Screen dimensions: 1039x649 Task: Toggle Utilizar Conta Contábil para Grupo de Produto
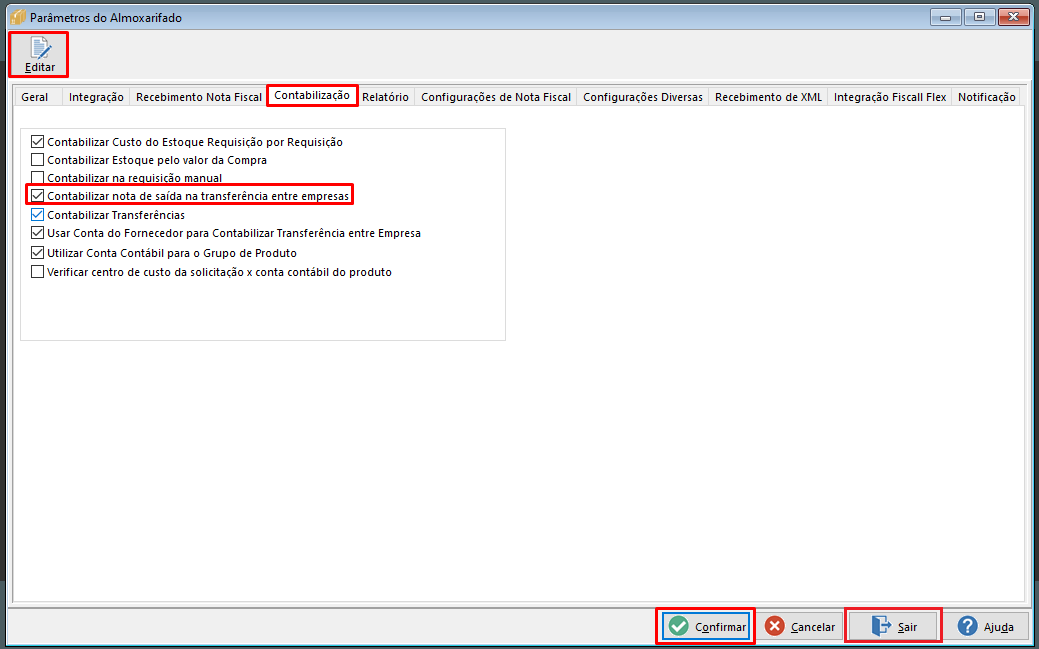pyautogui.click(x=38, y=253)
